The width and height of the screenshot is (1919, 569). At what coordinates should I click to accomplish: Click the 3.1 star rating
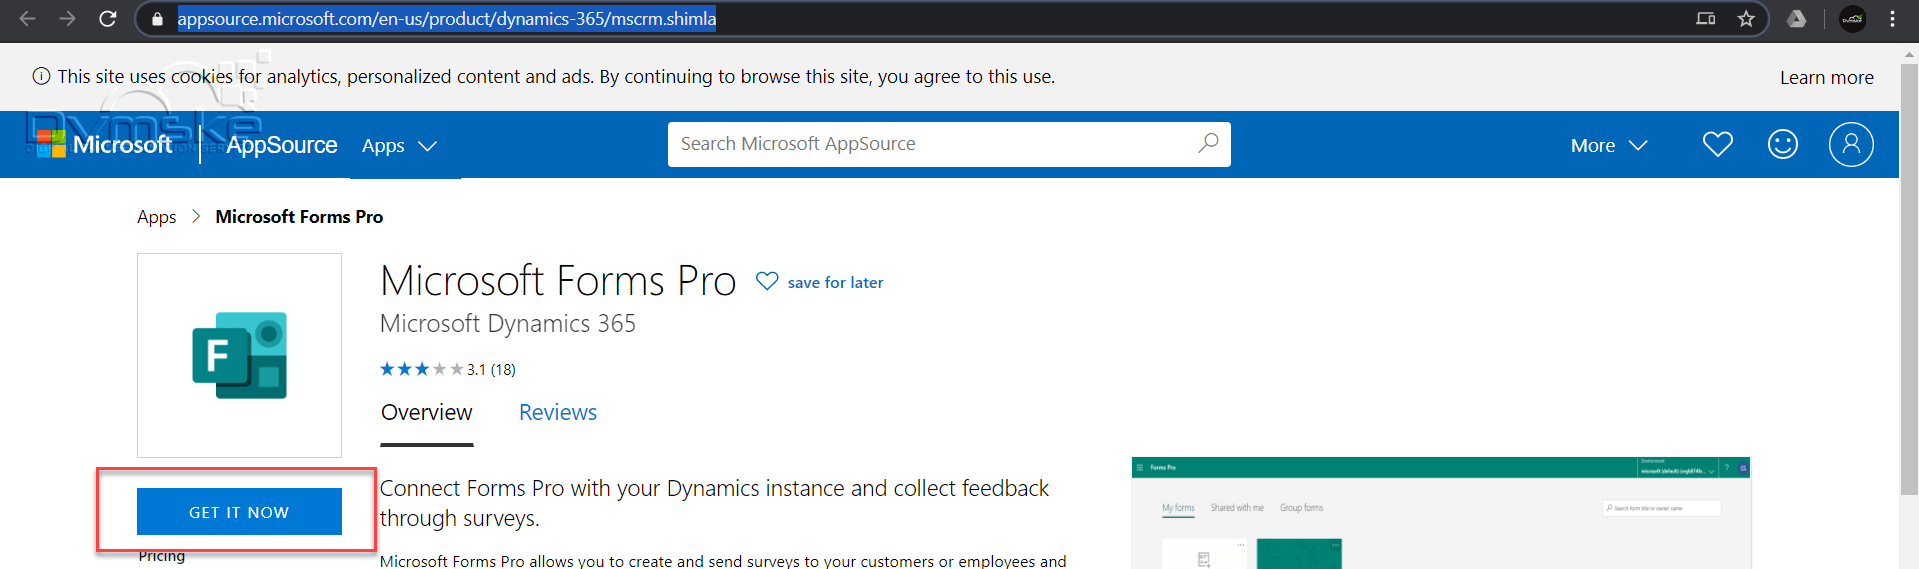pyautogui.click(x=447, y=369)
